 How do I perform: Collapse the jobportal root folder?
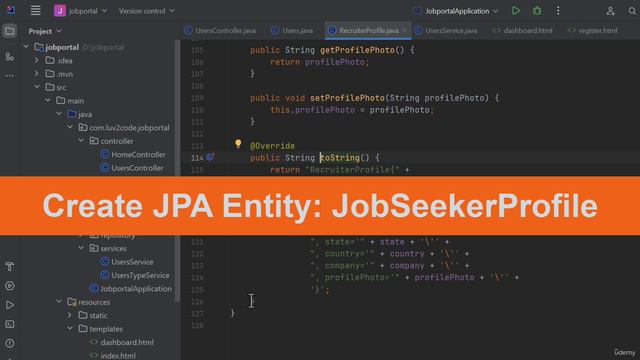[26, 47]
